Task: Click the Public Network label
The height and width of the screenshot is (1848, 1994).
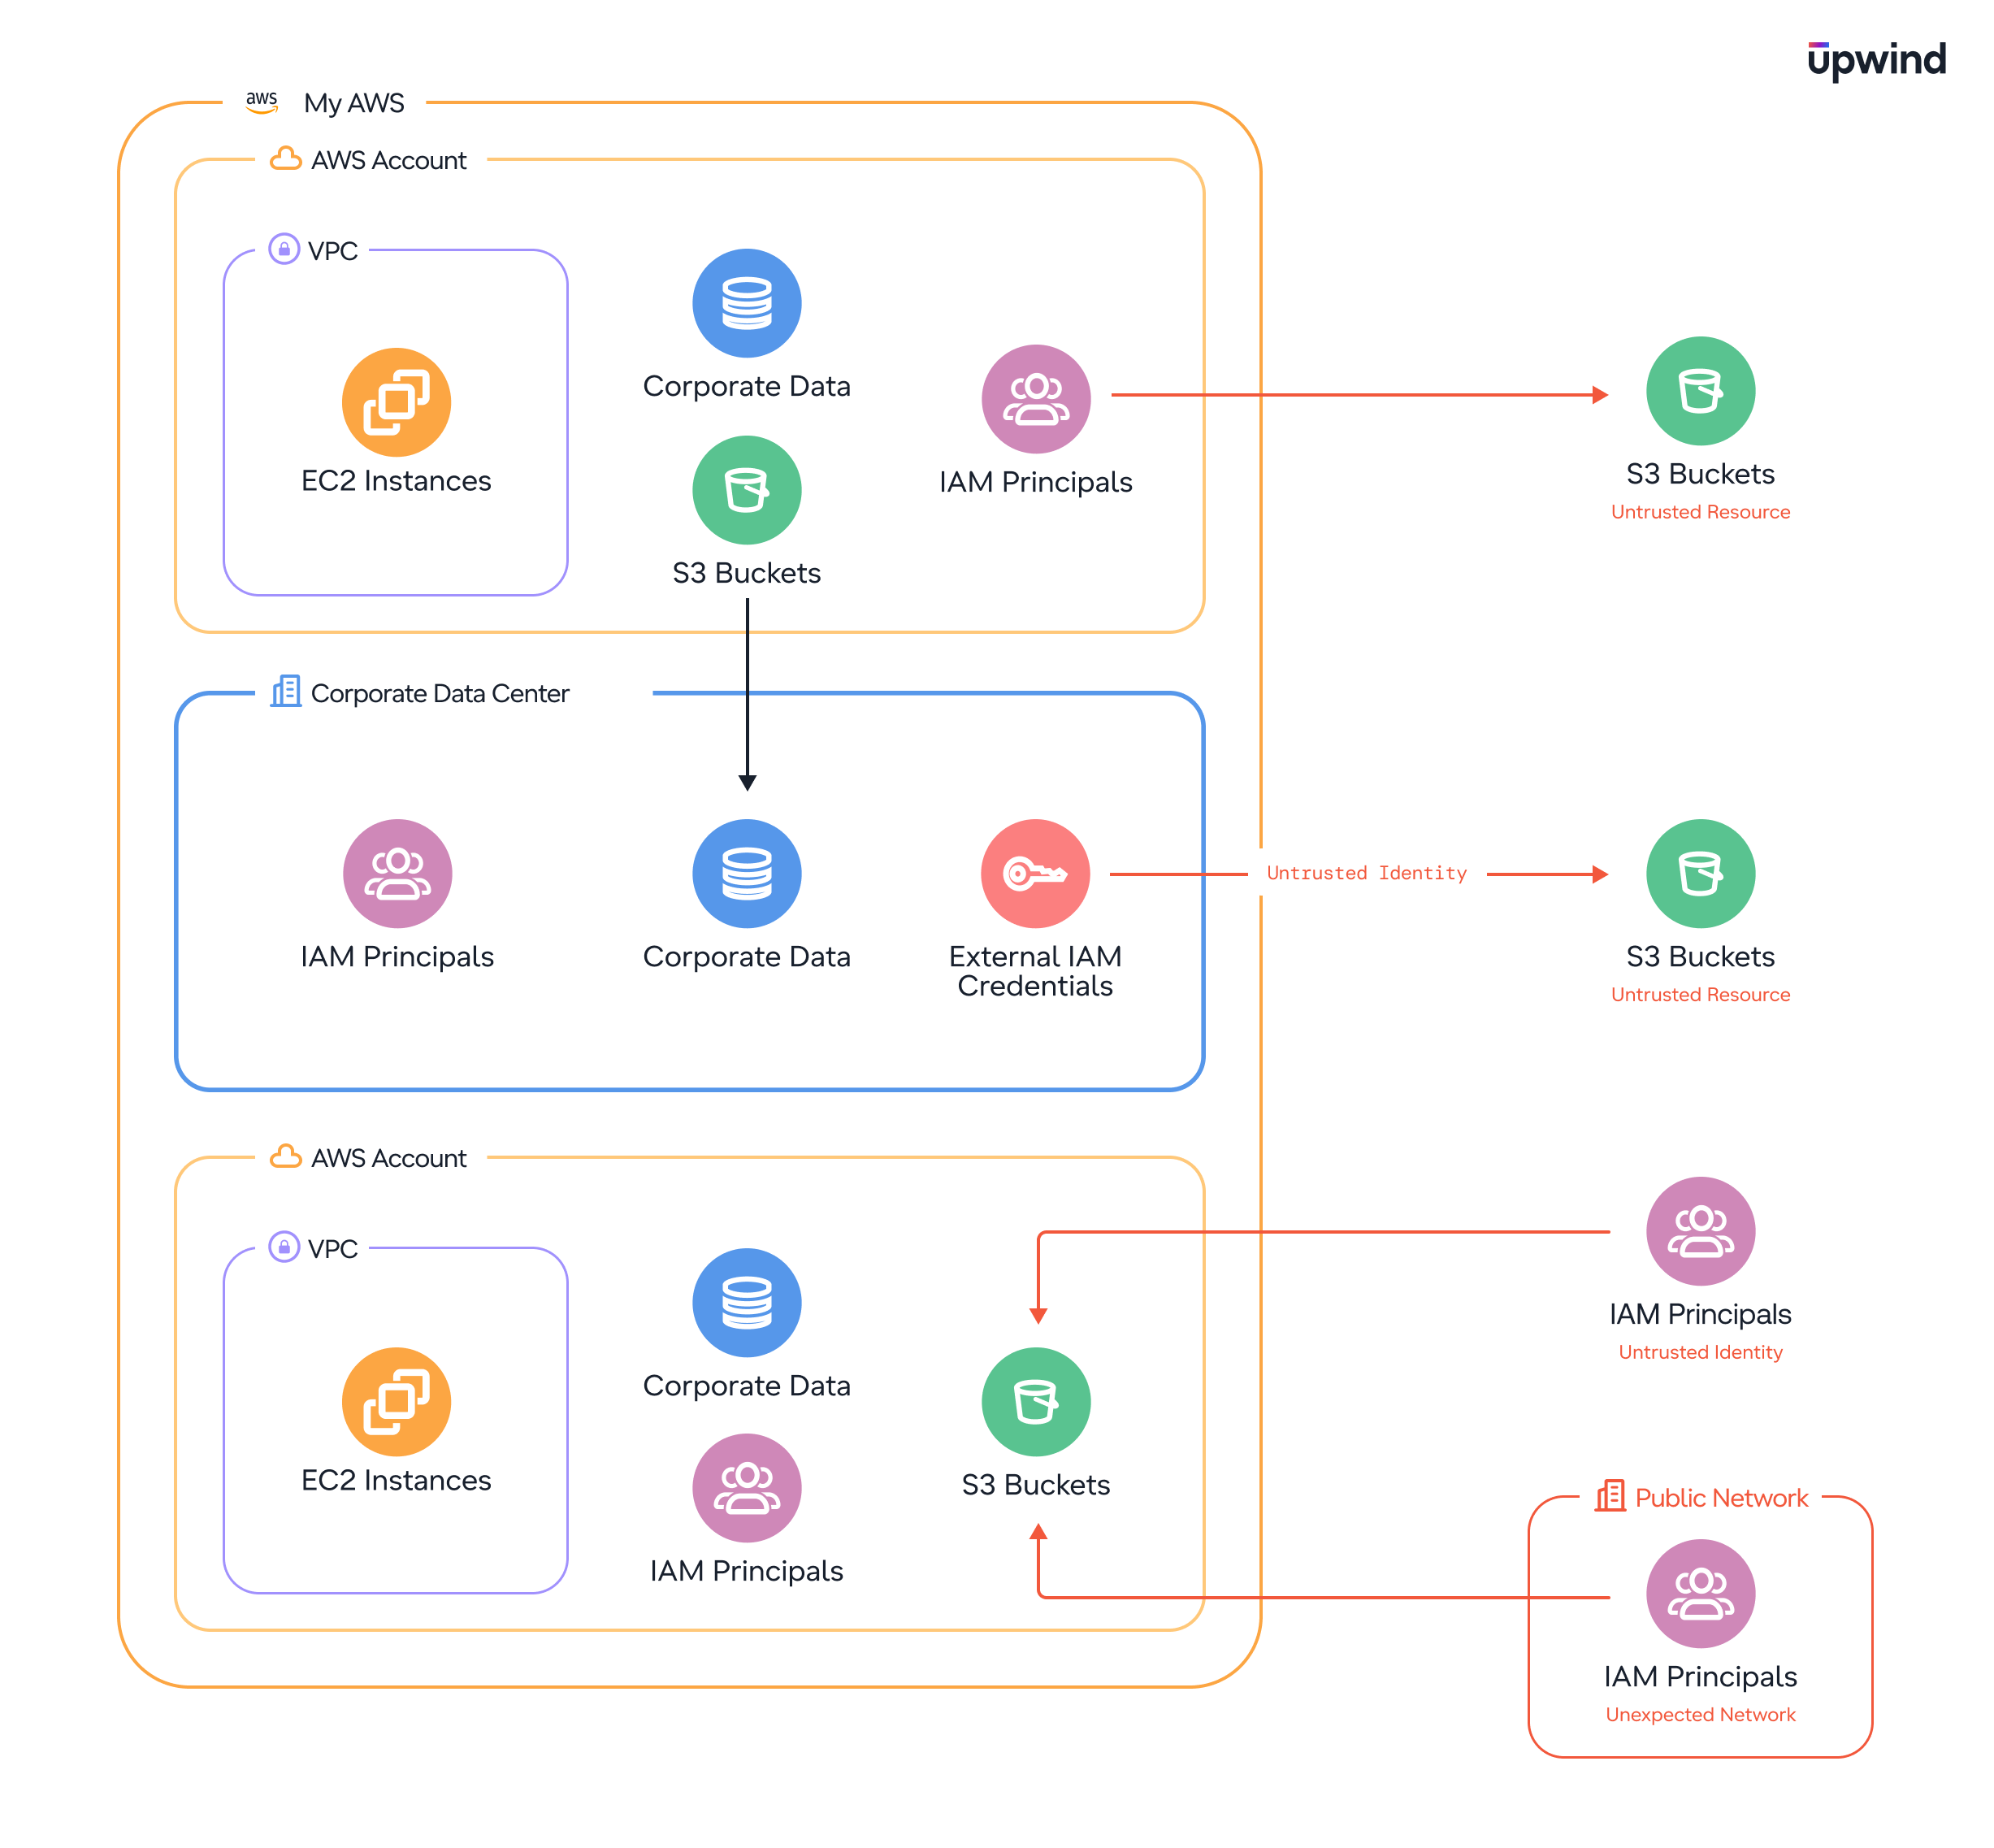Action: click(x=1721, y=1498)
